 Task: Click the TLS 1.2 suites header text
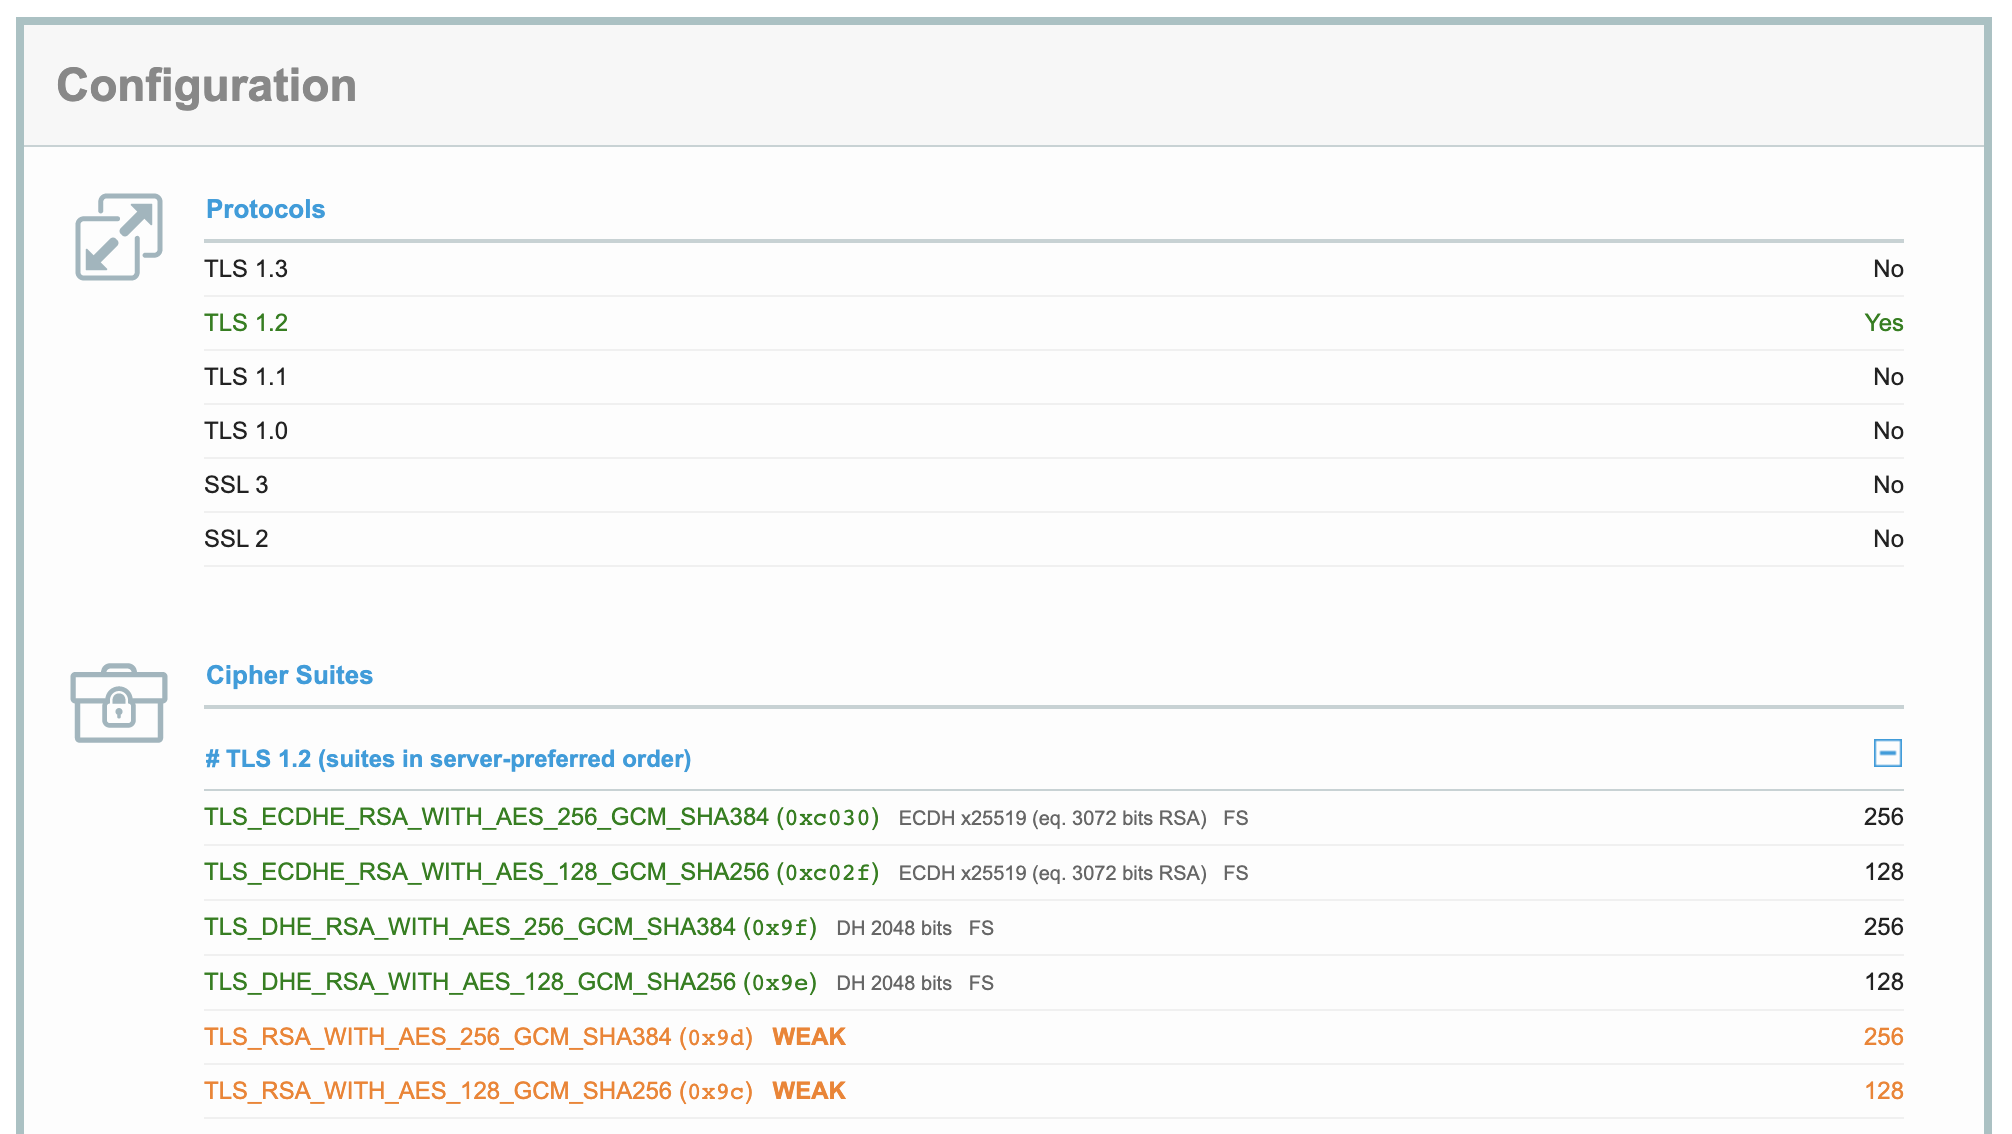(448, 759)
